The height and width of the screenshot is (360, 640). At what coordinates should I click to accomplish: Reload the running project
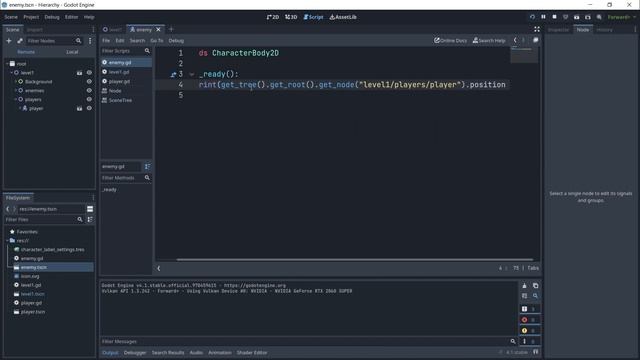tap(532, 17)
